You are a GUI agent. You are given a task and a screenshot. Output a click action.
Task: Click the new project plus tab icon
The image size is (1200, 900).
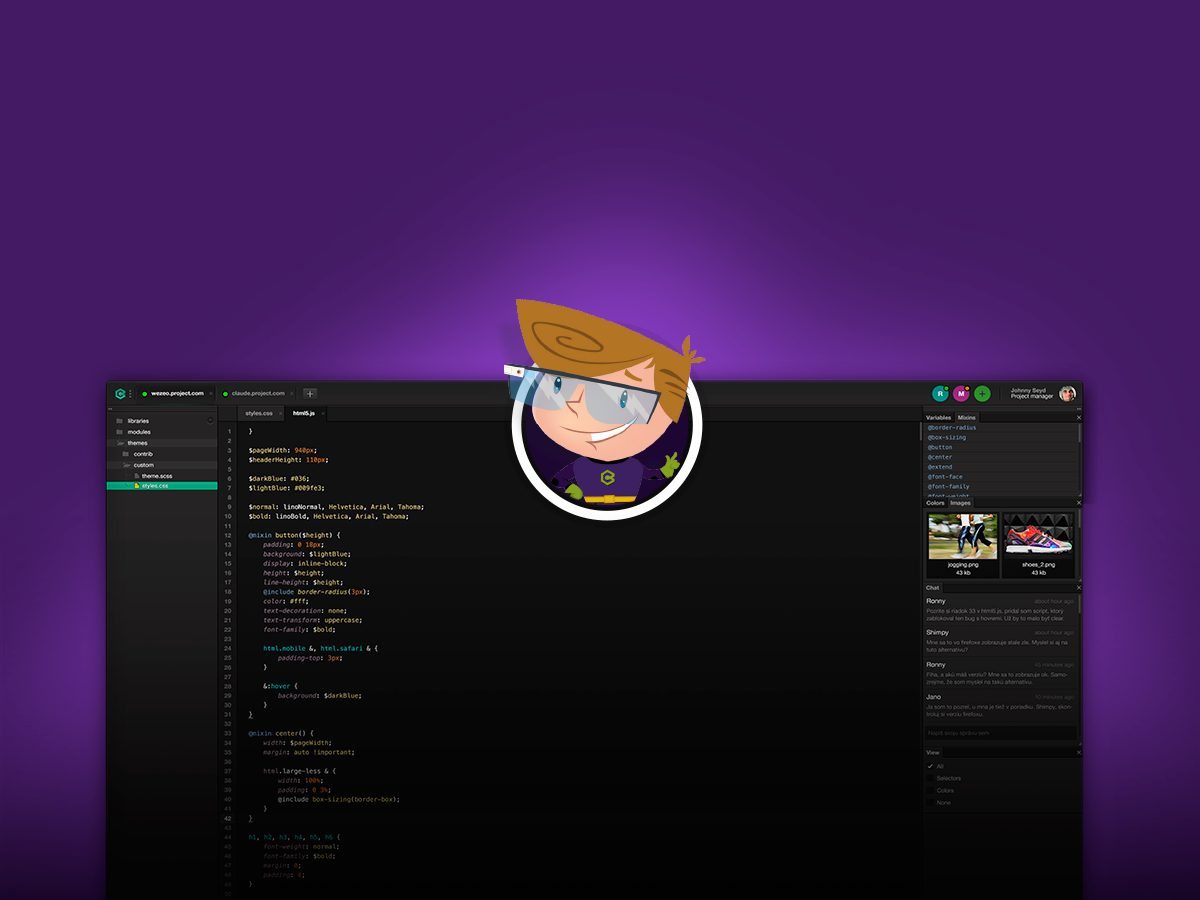click(310, 394)
